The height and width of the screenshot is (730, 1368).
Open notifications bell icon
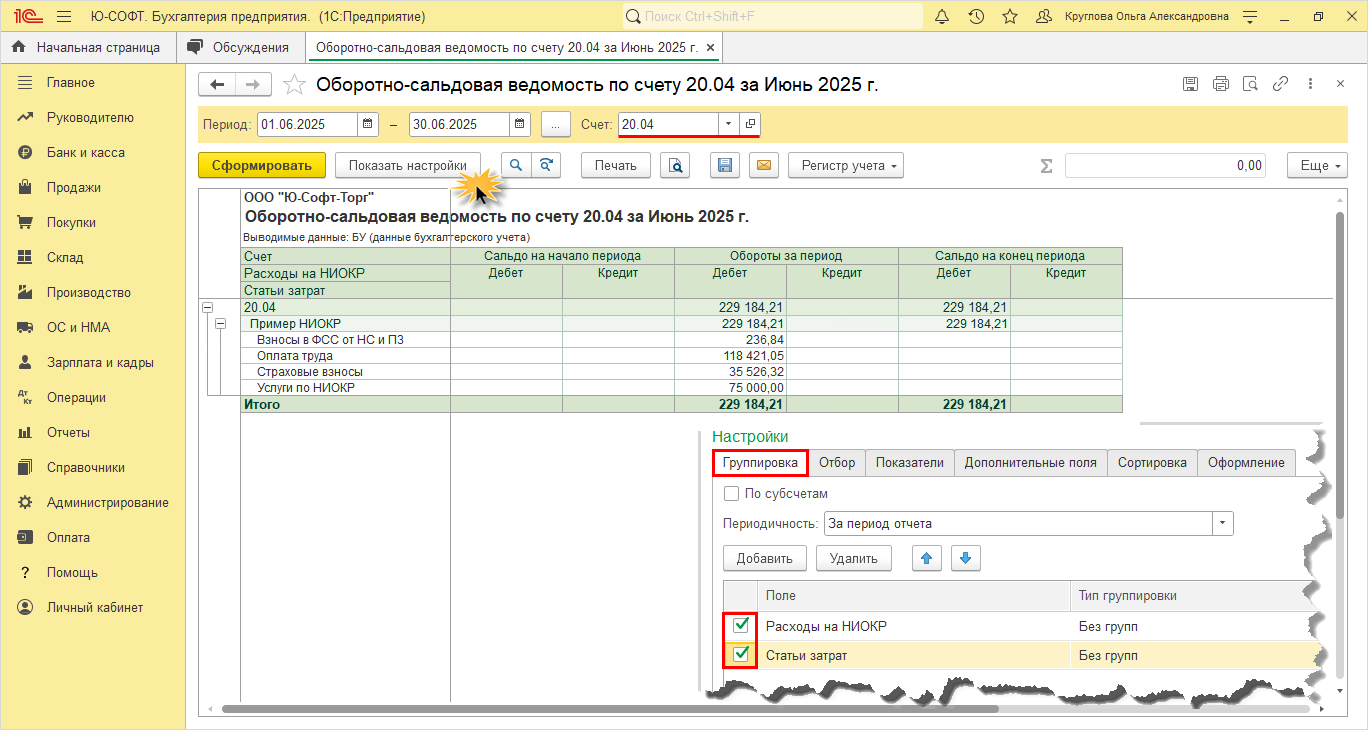coord(942,17)
